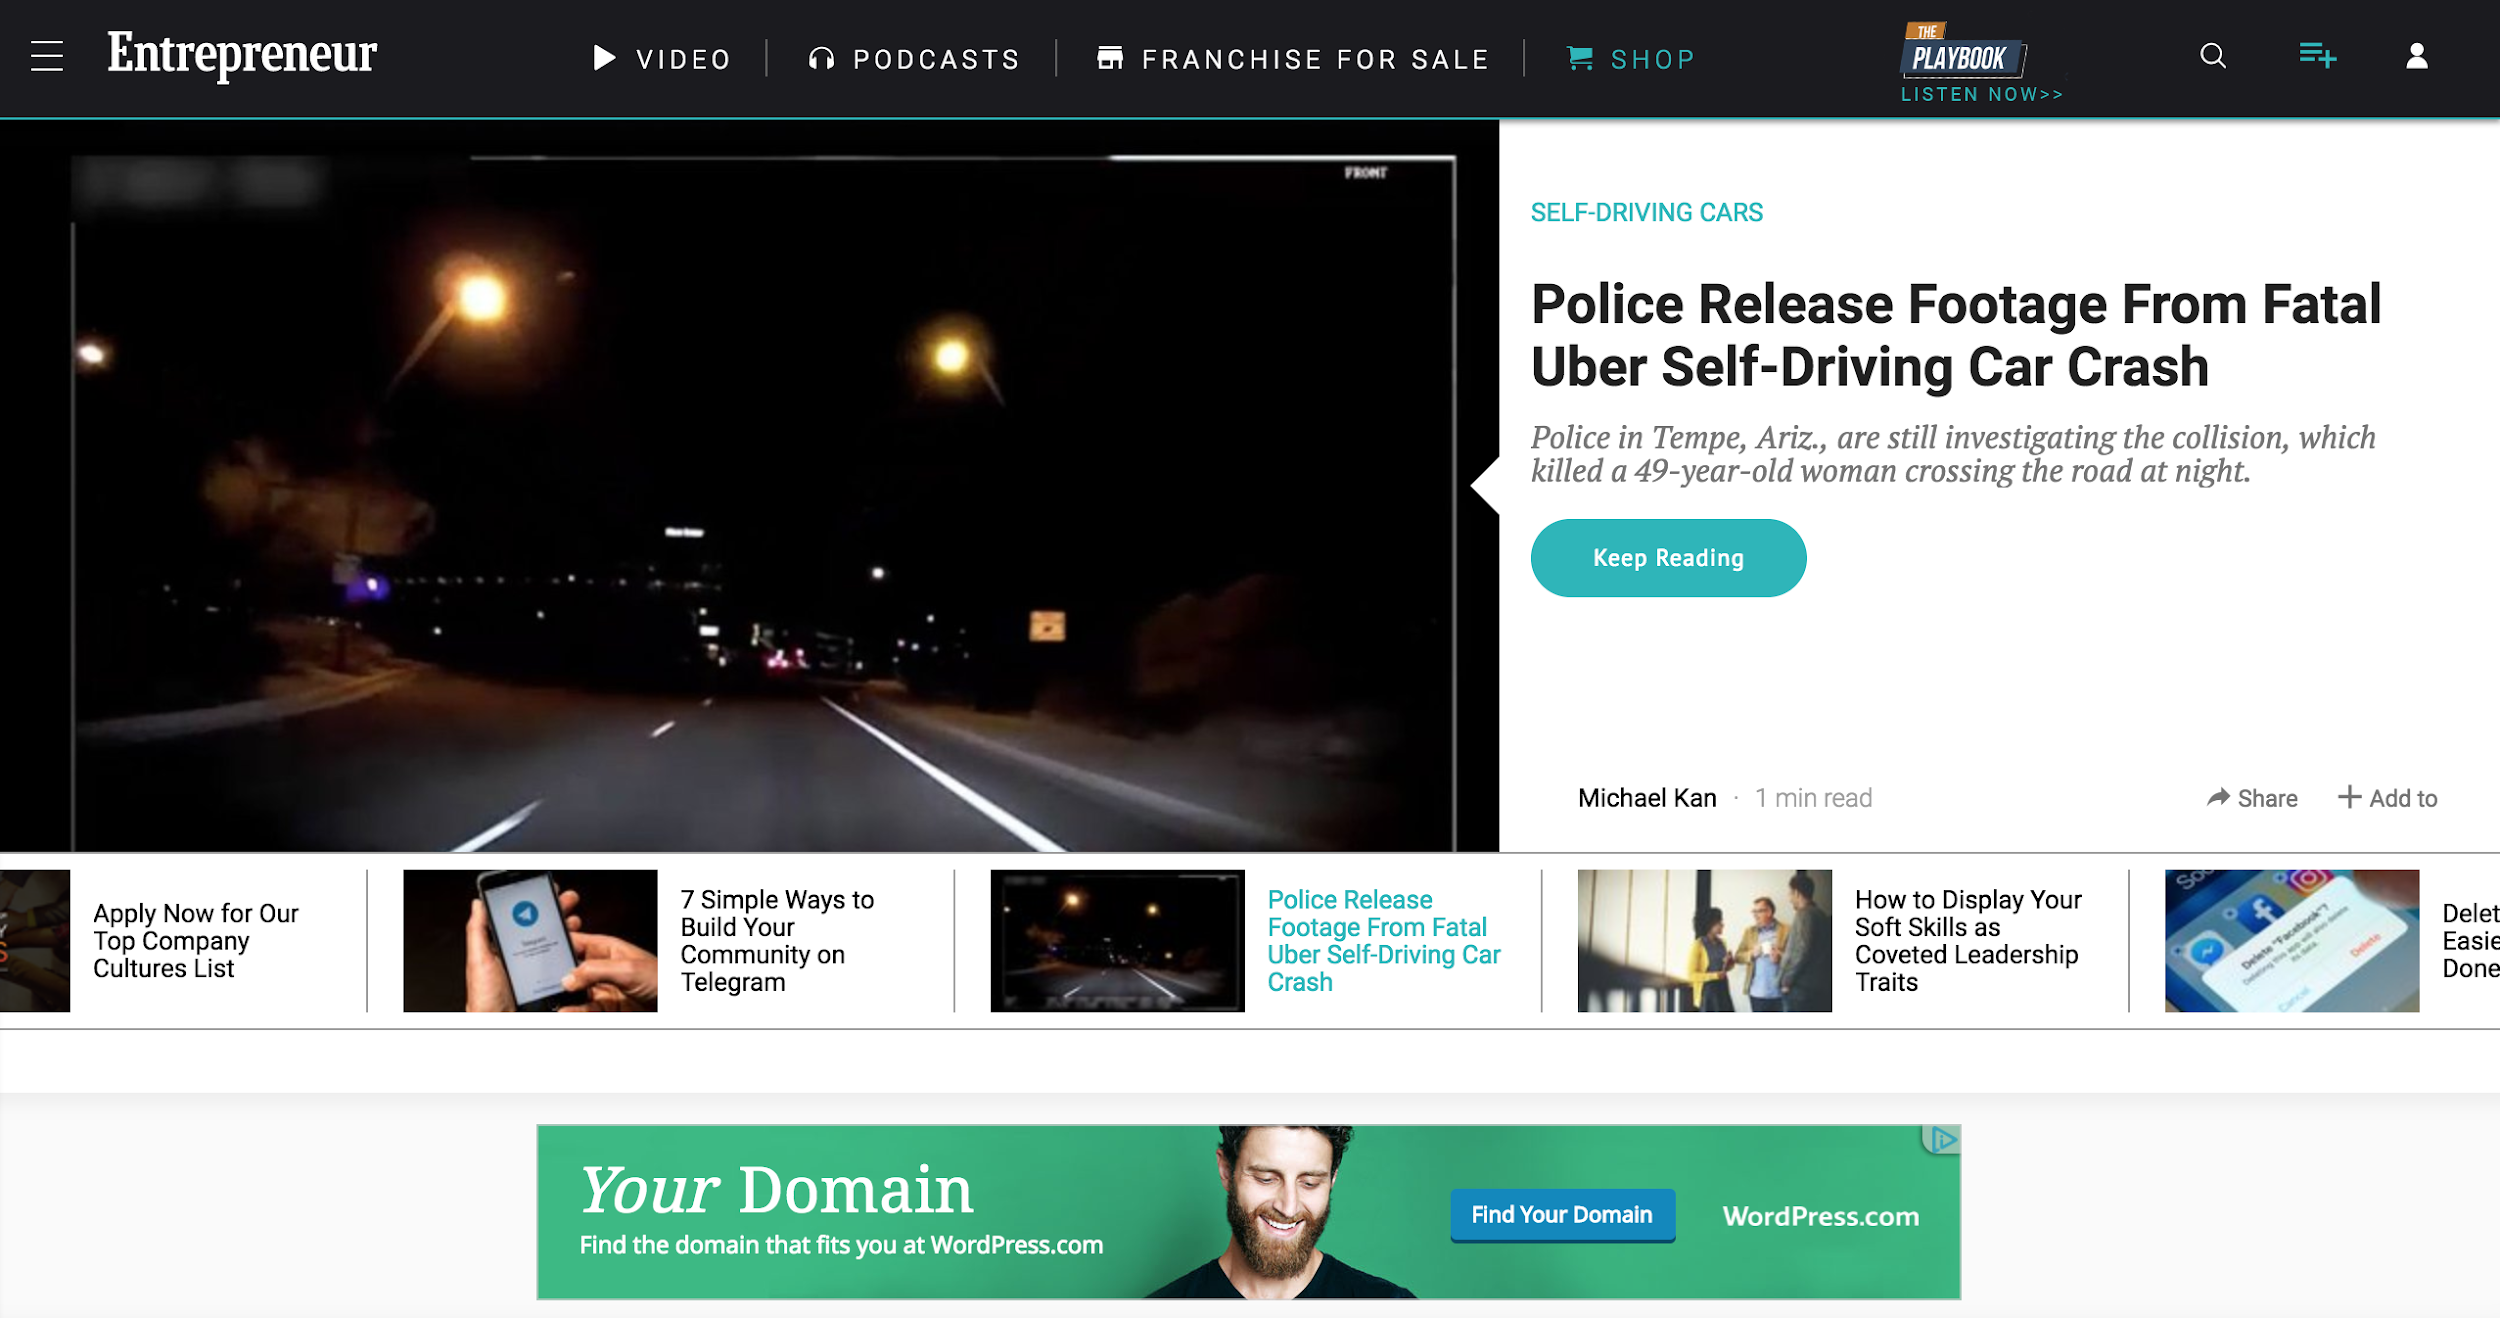
Task: Click the AdChoices icon on banner
Action: [1943, 1139]
